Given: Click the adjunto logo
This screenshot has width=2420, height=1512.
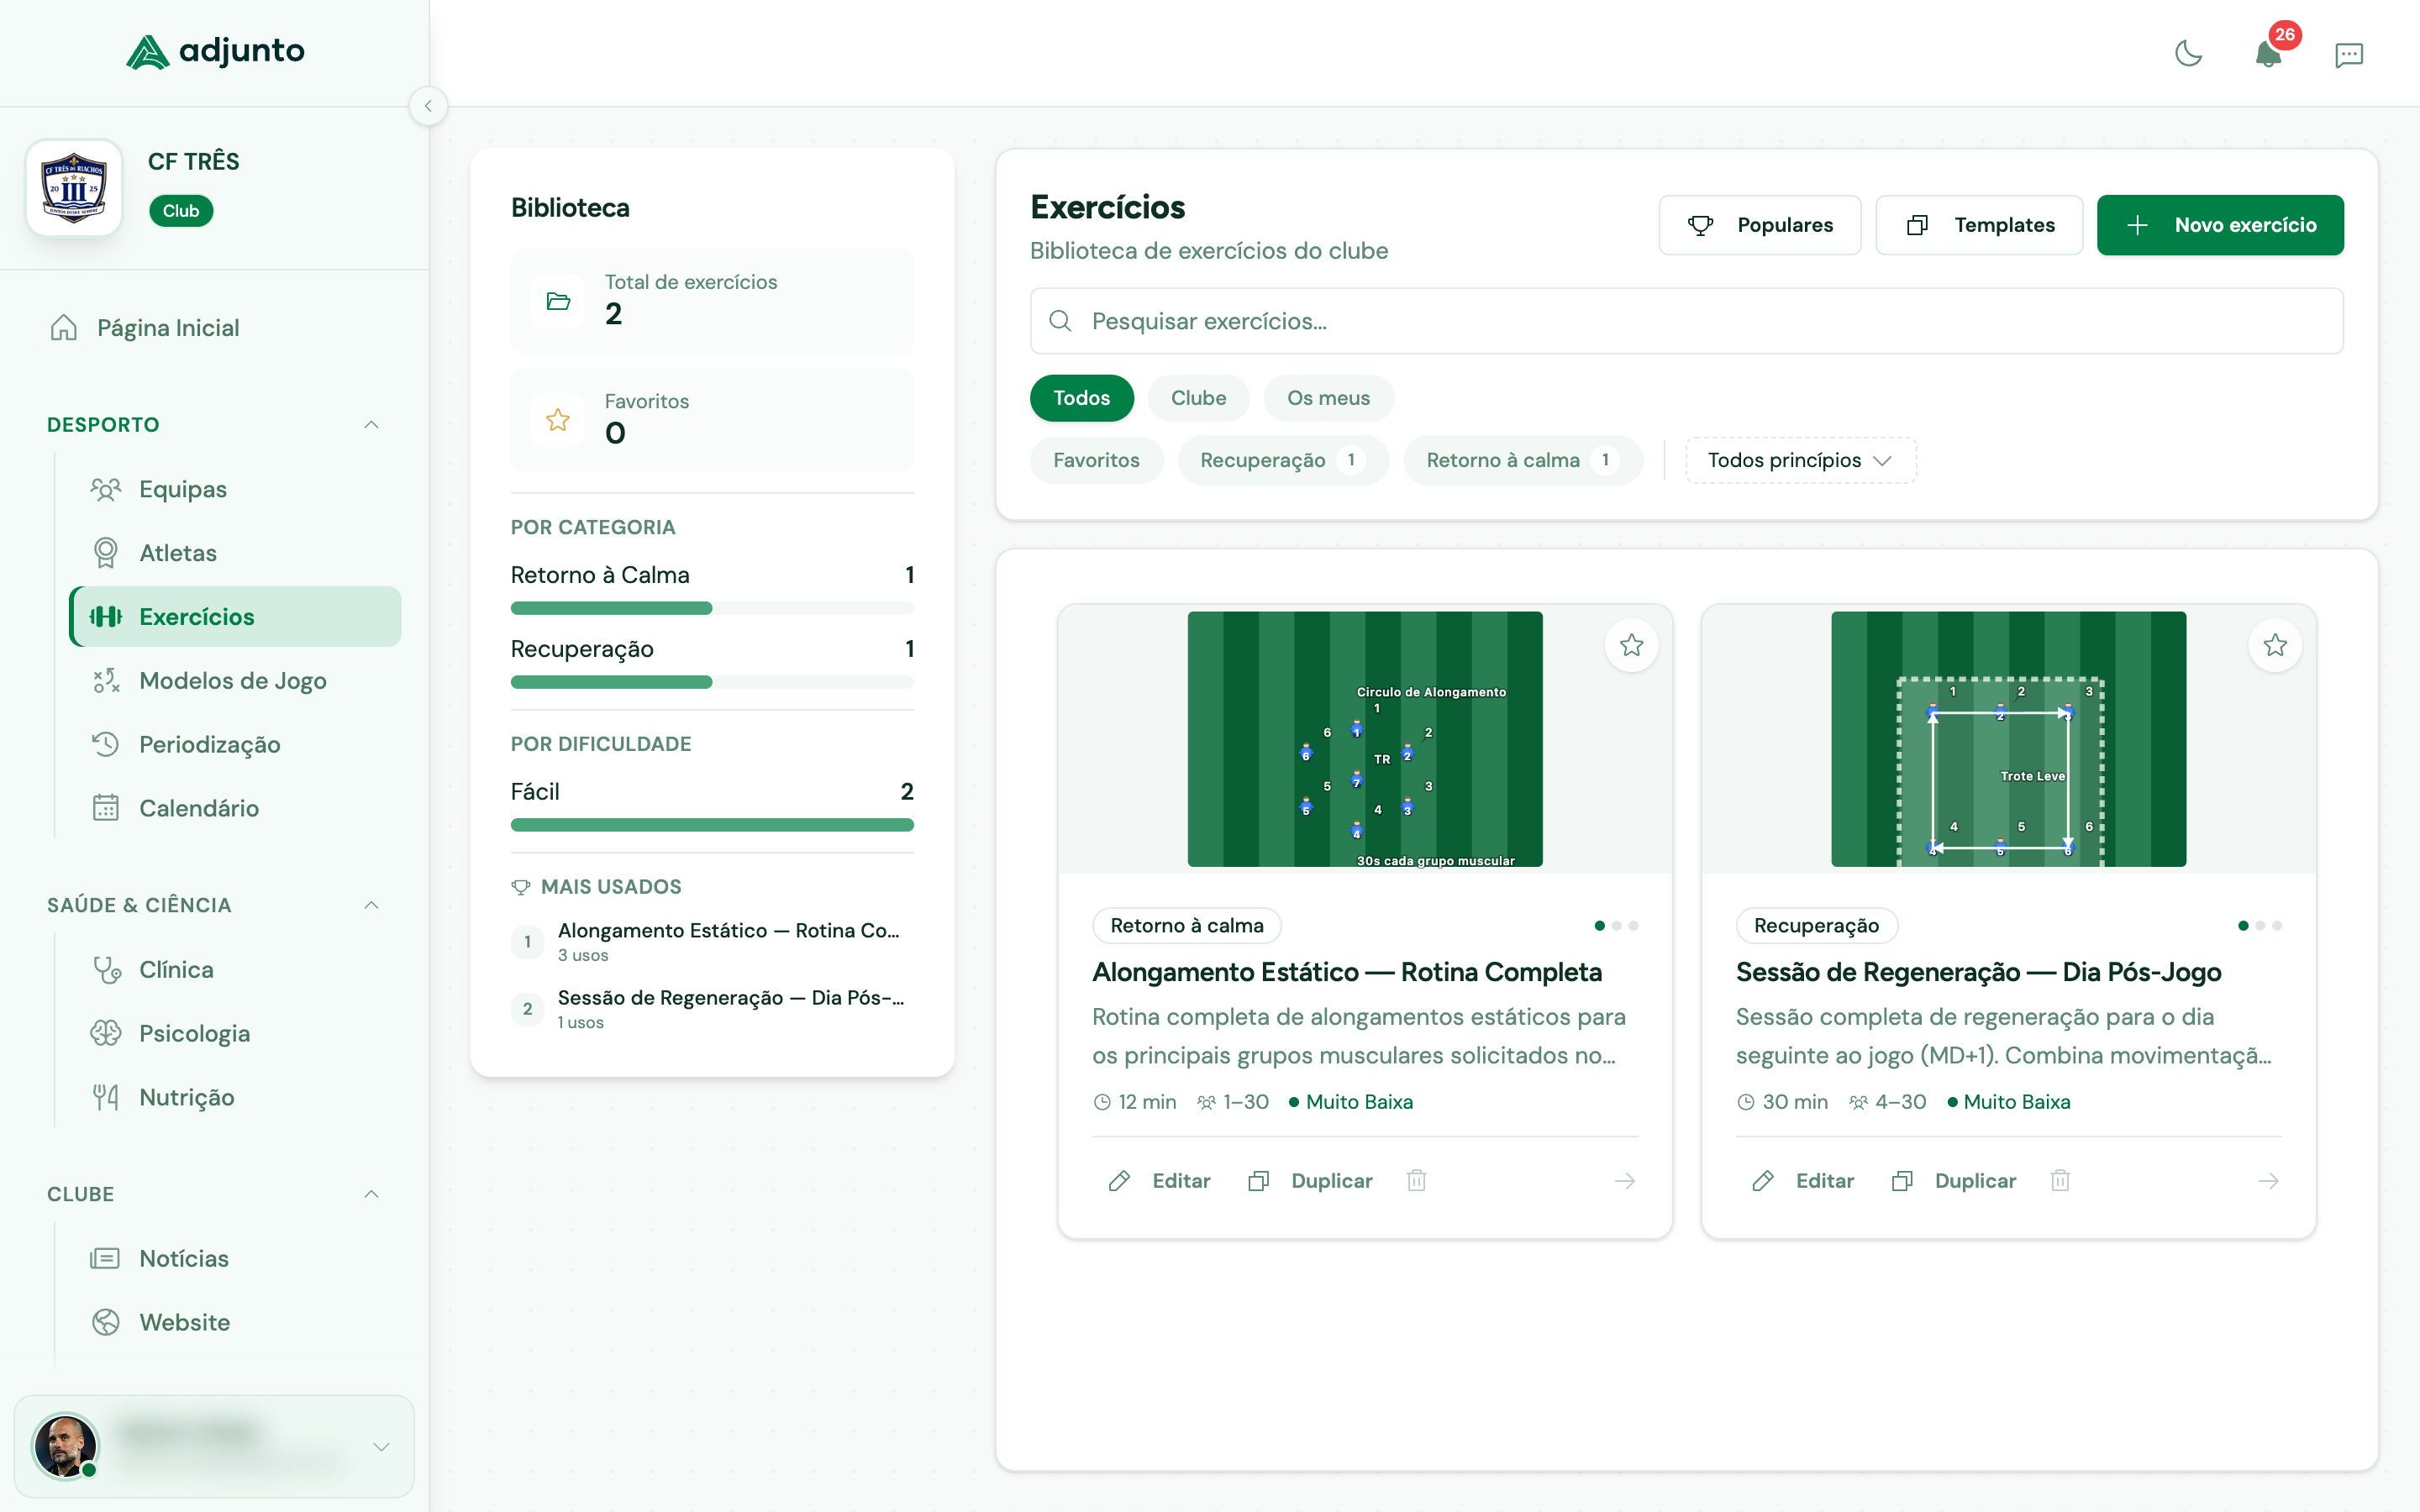Looking at the screenshot, I should [x=215, y=51].
